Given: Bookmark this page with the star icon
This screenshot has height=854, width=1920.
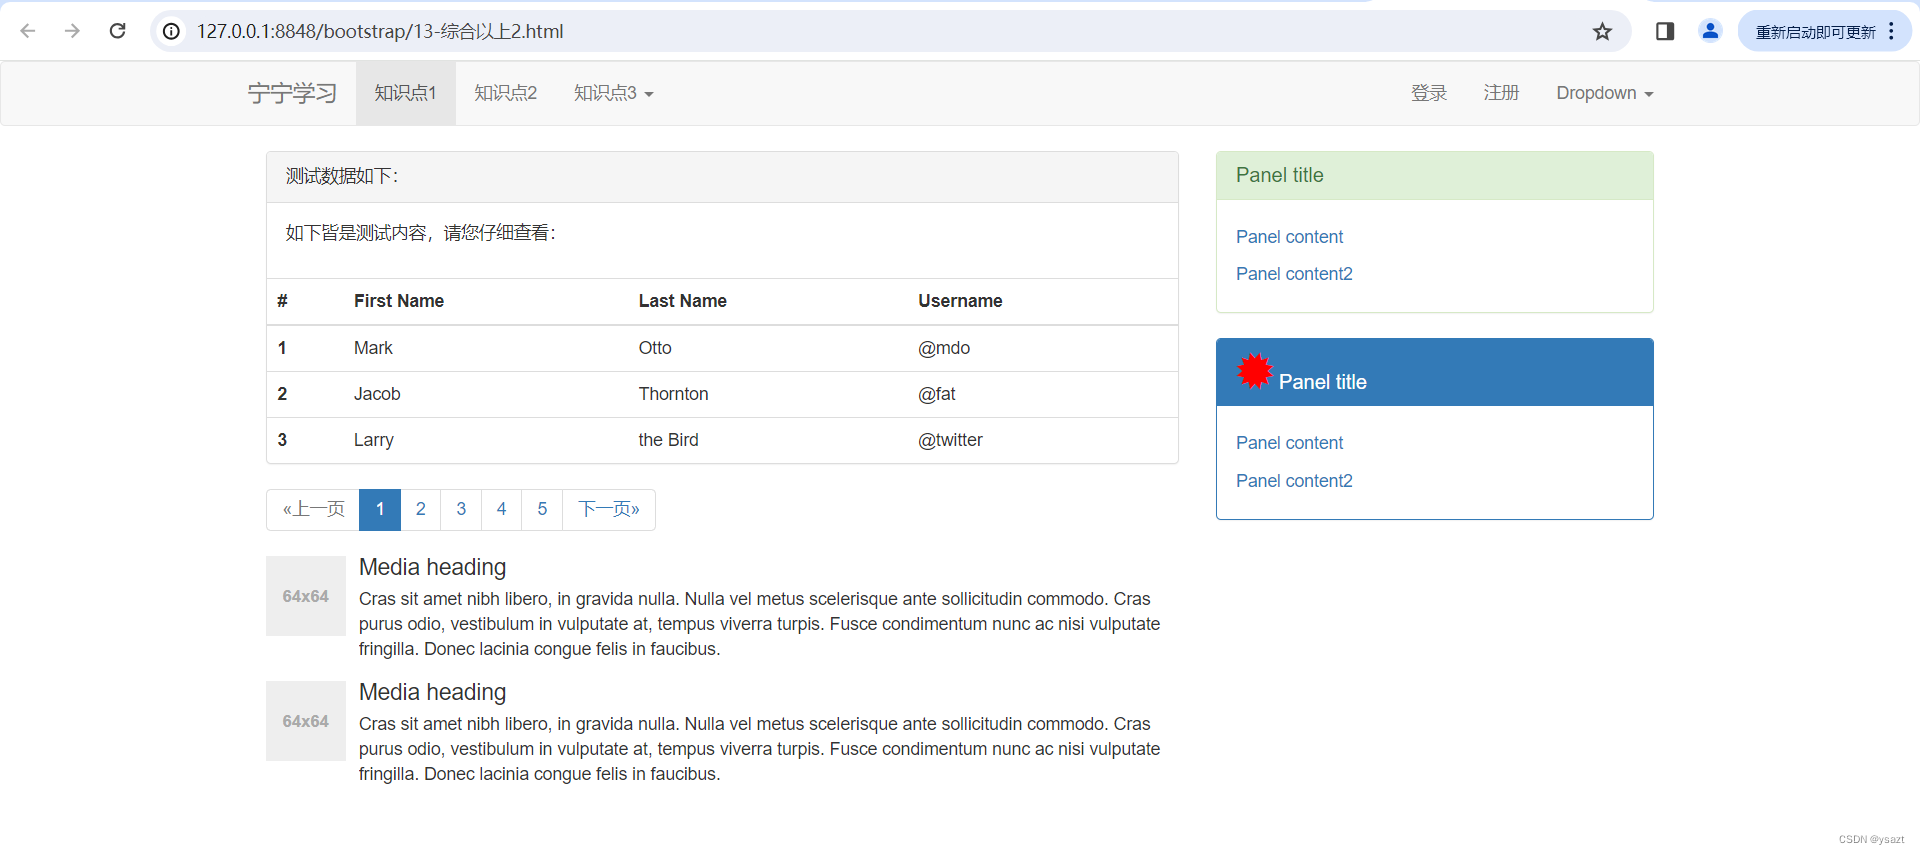Looking at the screenshot, I should (1602, 31).
